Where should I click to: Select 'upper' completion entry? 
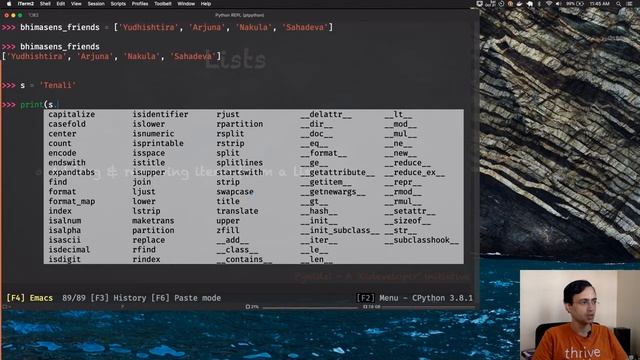[228, 221]
